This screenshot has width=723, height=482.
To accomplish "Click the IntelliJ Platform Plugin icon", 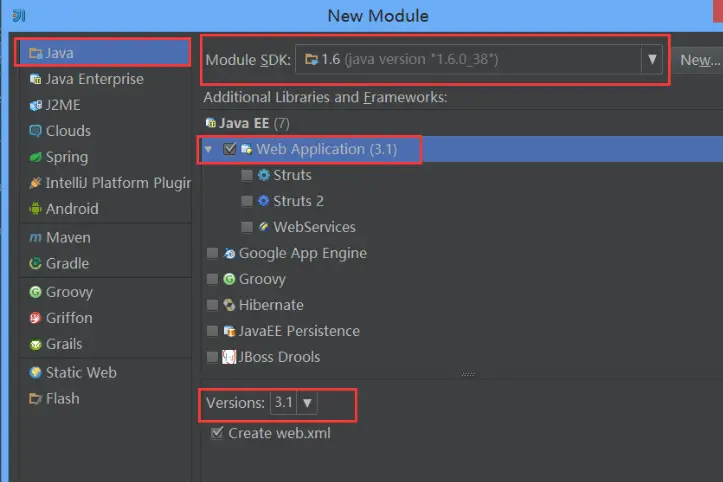I will pos(36,183).
